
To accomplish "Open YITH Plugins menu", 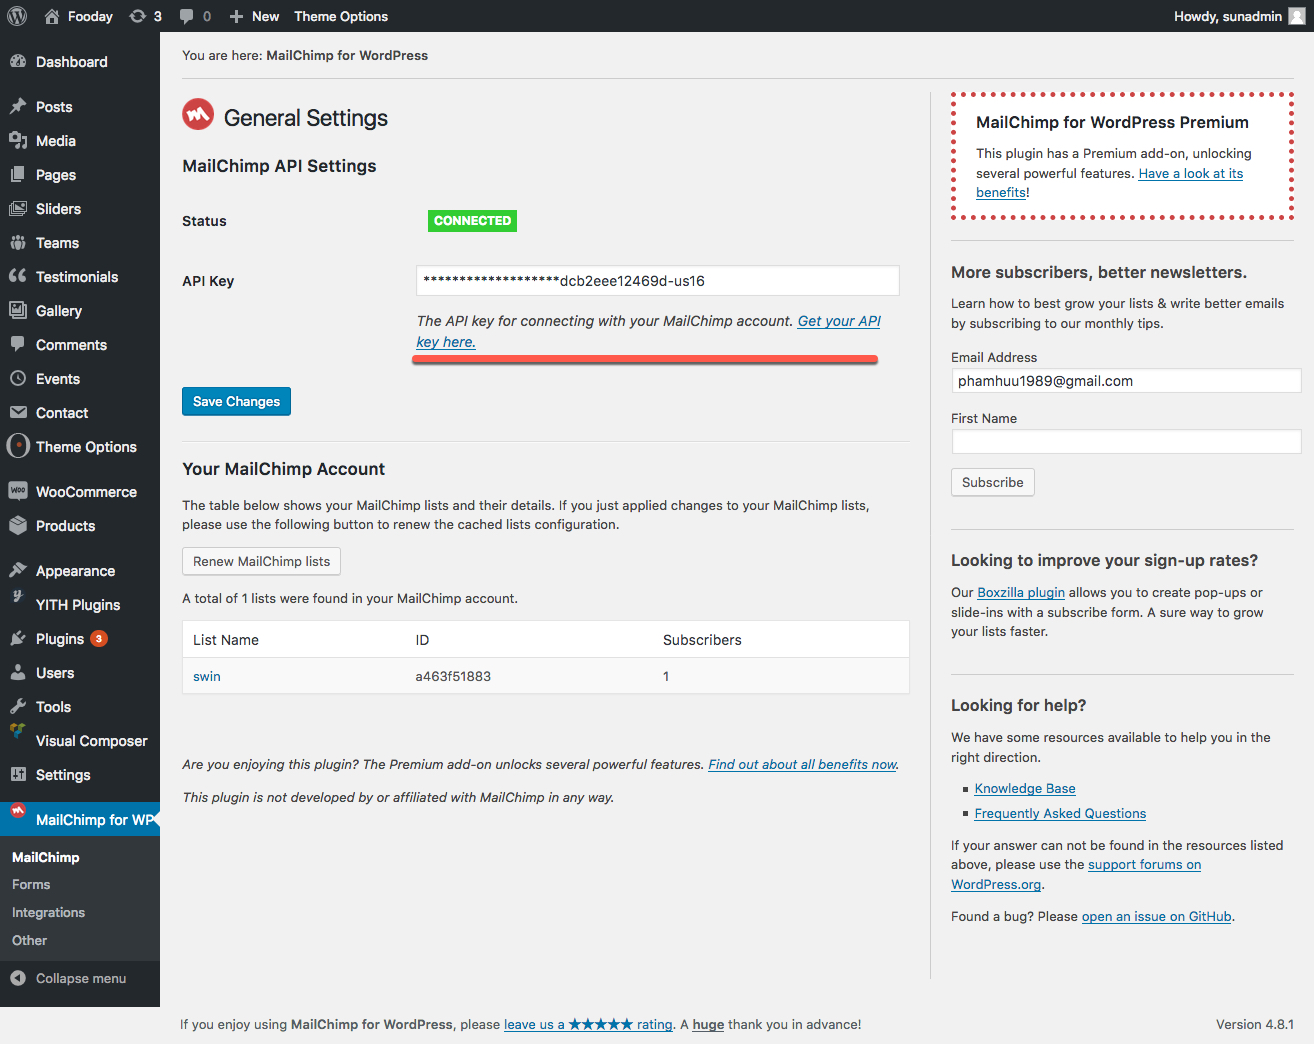I will click(x=80, y=604).
